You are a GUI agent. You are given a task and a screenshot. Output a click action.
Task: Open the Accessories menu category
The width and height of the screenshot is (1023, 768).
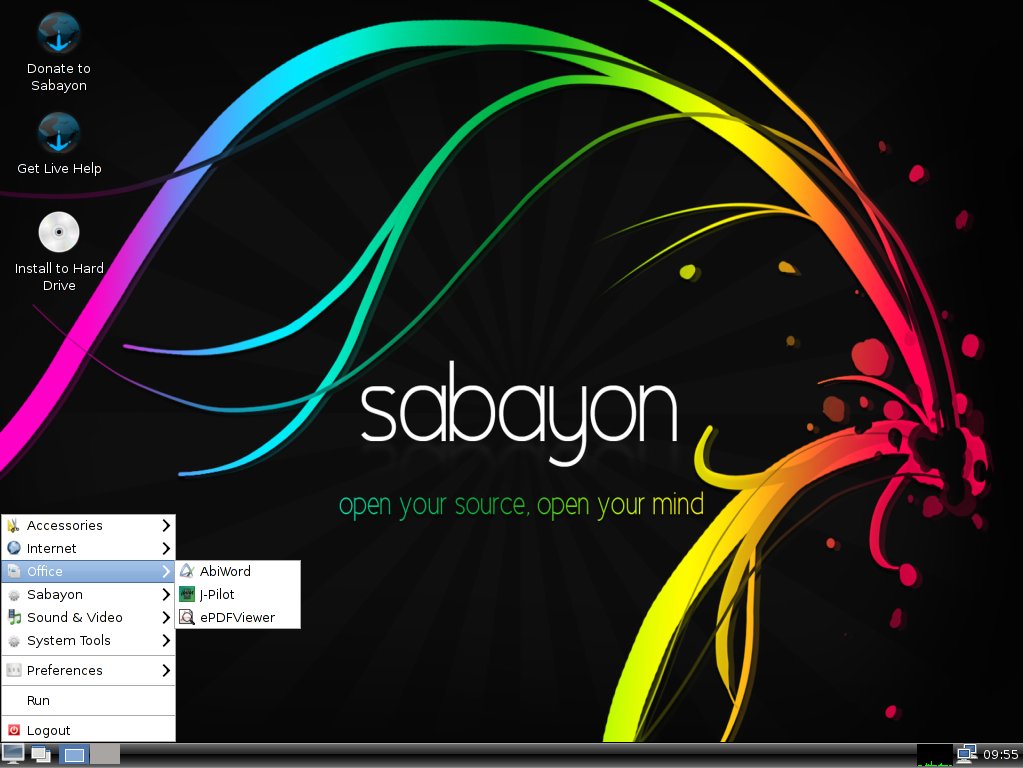point(89,525)
